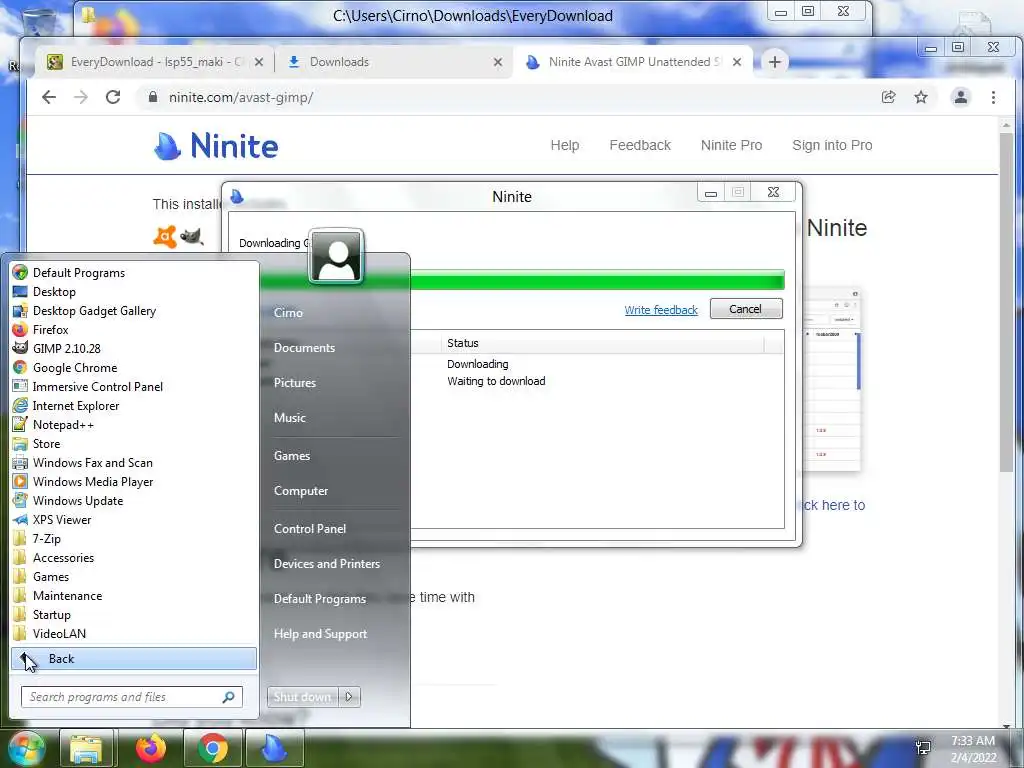Open the Chrome profile icon

961,97
